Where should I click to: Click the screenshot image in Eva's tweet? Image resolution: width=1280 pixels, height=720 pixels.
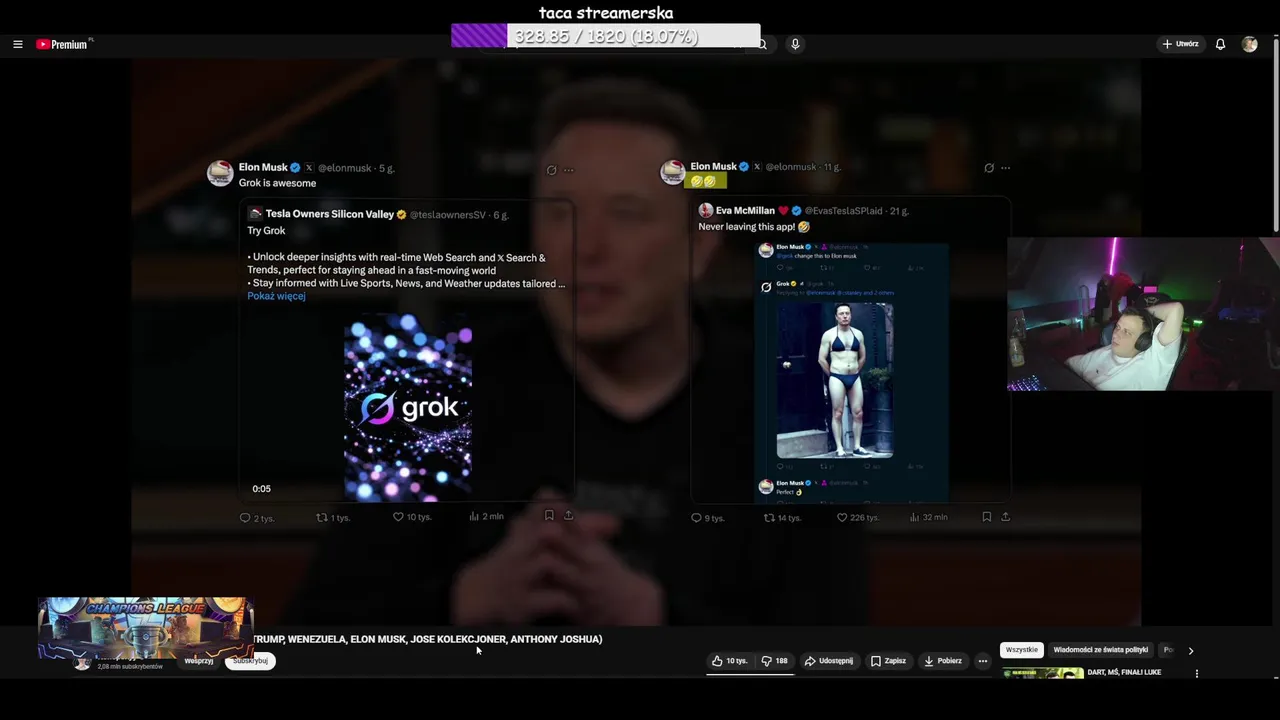[x=851, y=371]
